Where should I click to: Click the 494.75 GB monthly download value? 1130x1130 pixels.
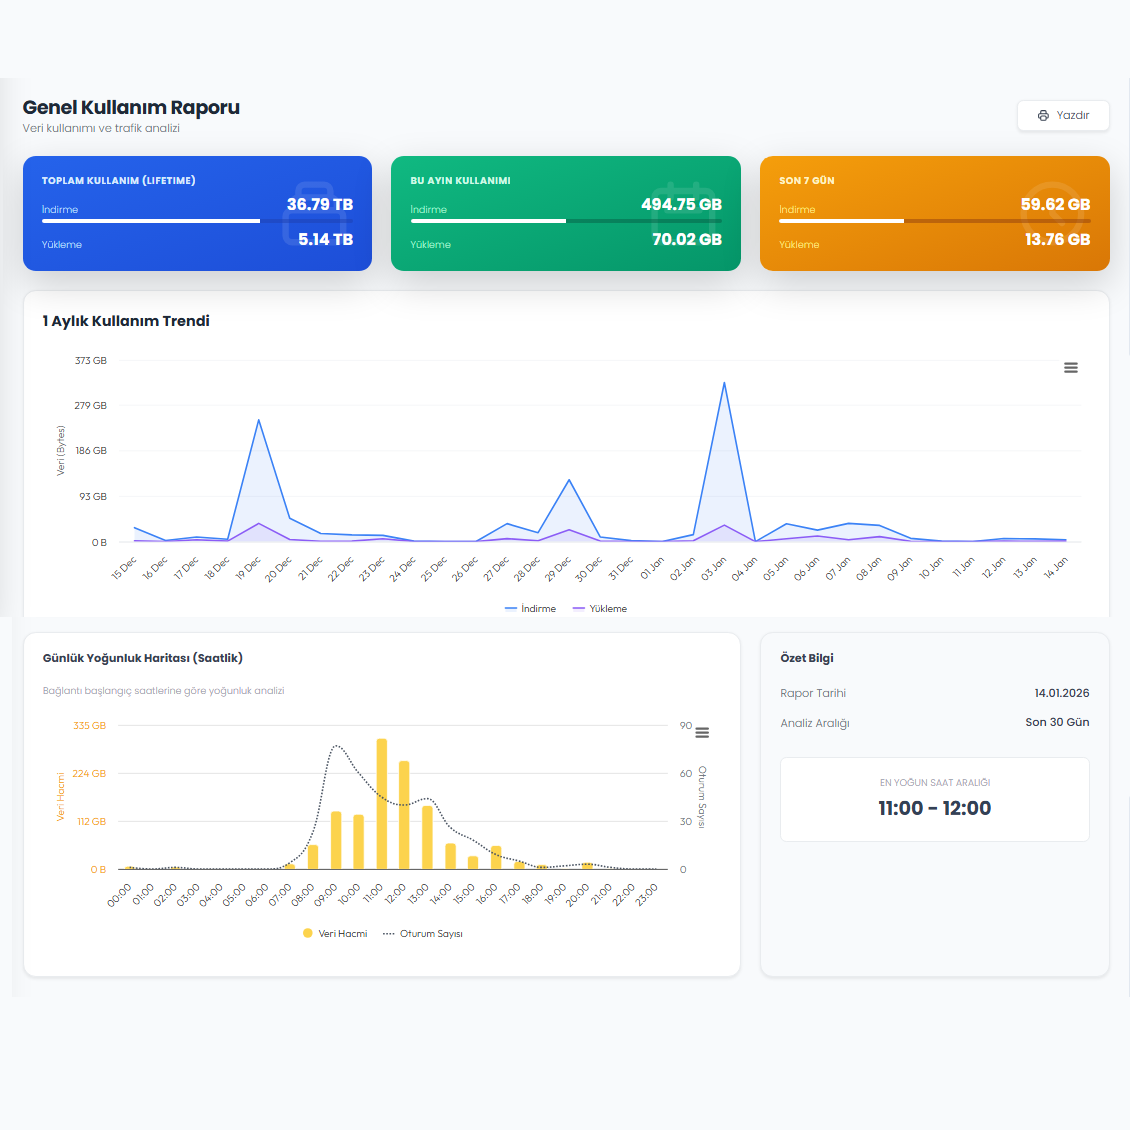681,205
